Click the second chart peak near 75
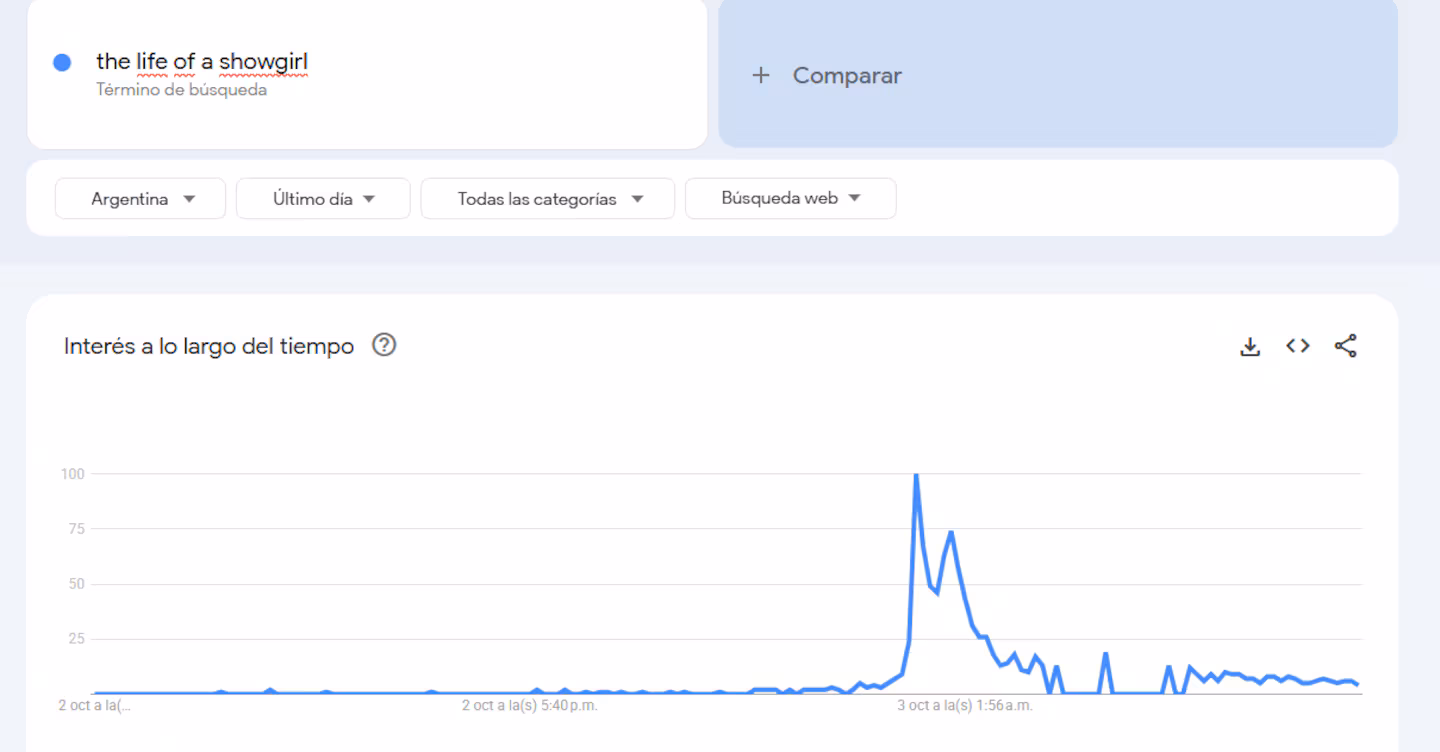 (x=950, y=532)
